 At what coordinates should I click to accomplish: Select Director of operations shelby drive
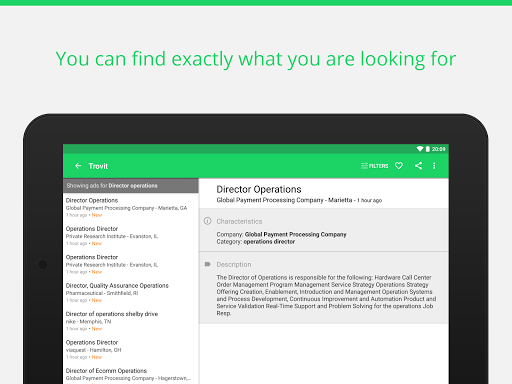click(x=131, y=321)
